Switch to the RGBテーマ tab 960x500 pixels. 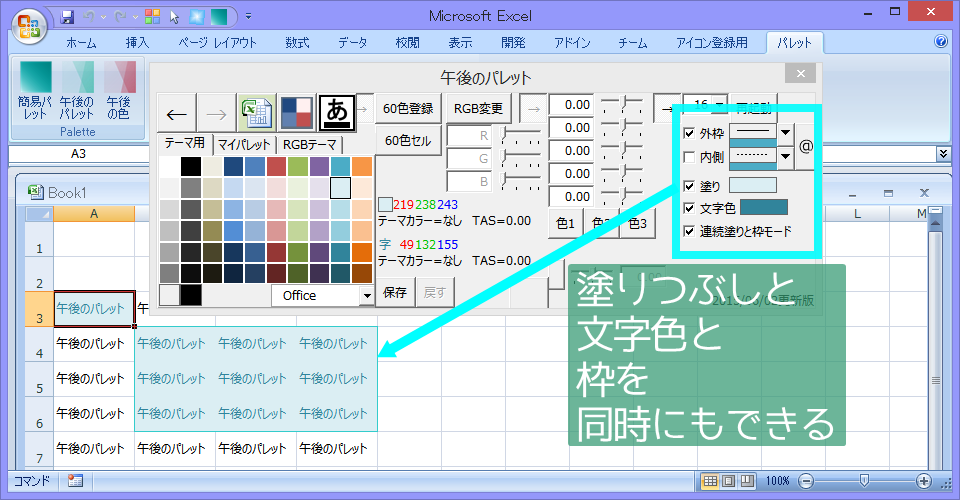(309, 144)
